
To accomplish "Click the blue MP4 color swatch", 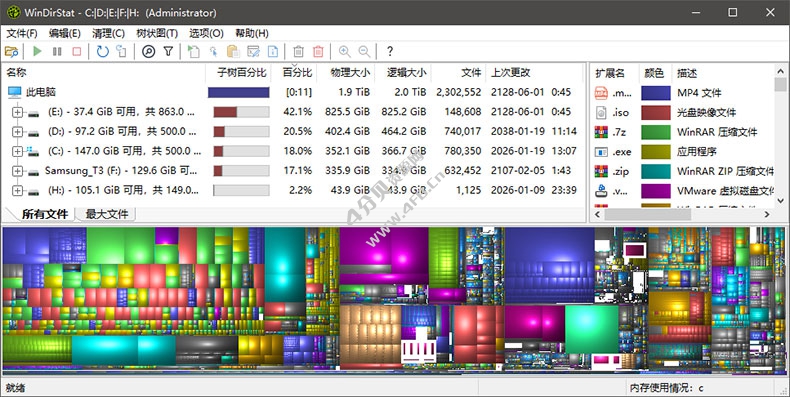I will pos(655,93).
